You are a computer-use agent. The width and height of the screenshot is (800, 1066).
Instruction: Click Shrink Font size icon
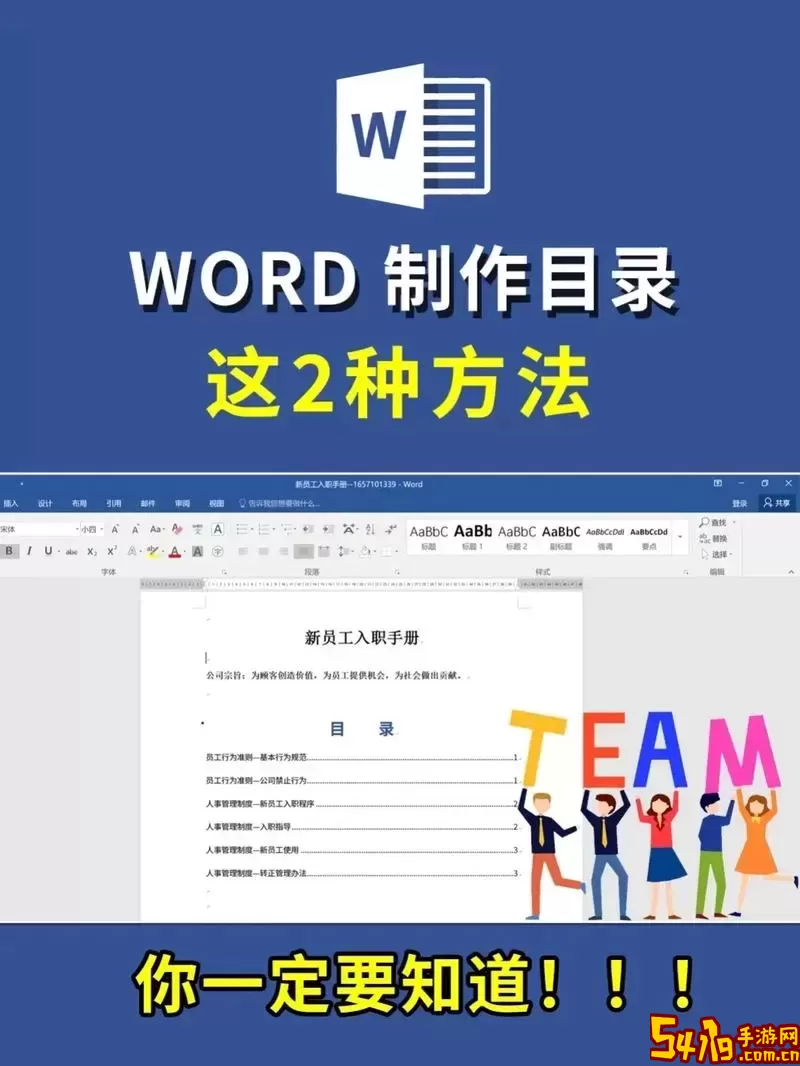coord(135,530)
